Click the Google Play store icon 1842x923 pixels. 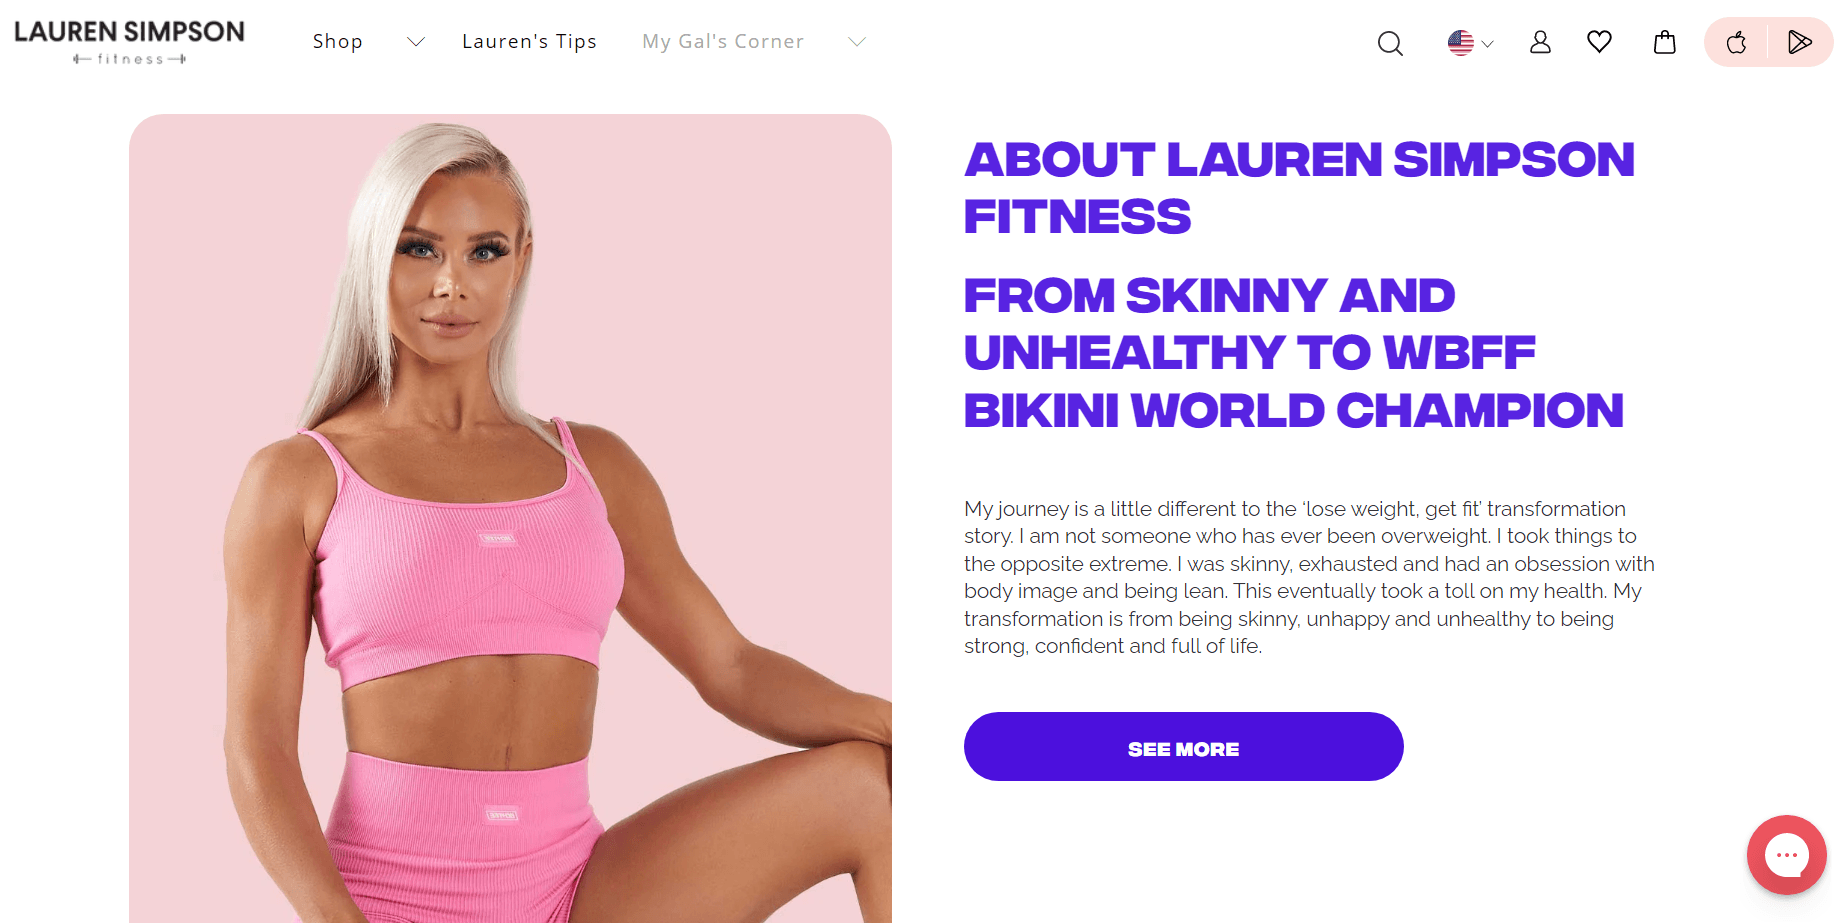[x=1800, y=42]
